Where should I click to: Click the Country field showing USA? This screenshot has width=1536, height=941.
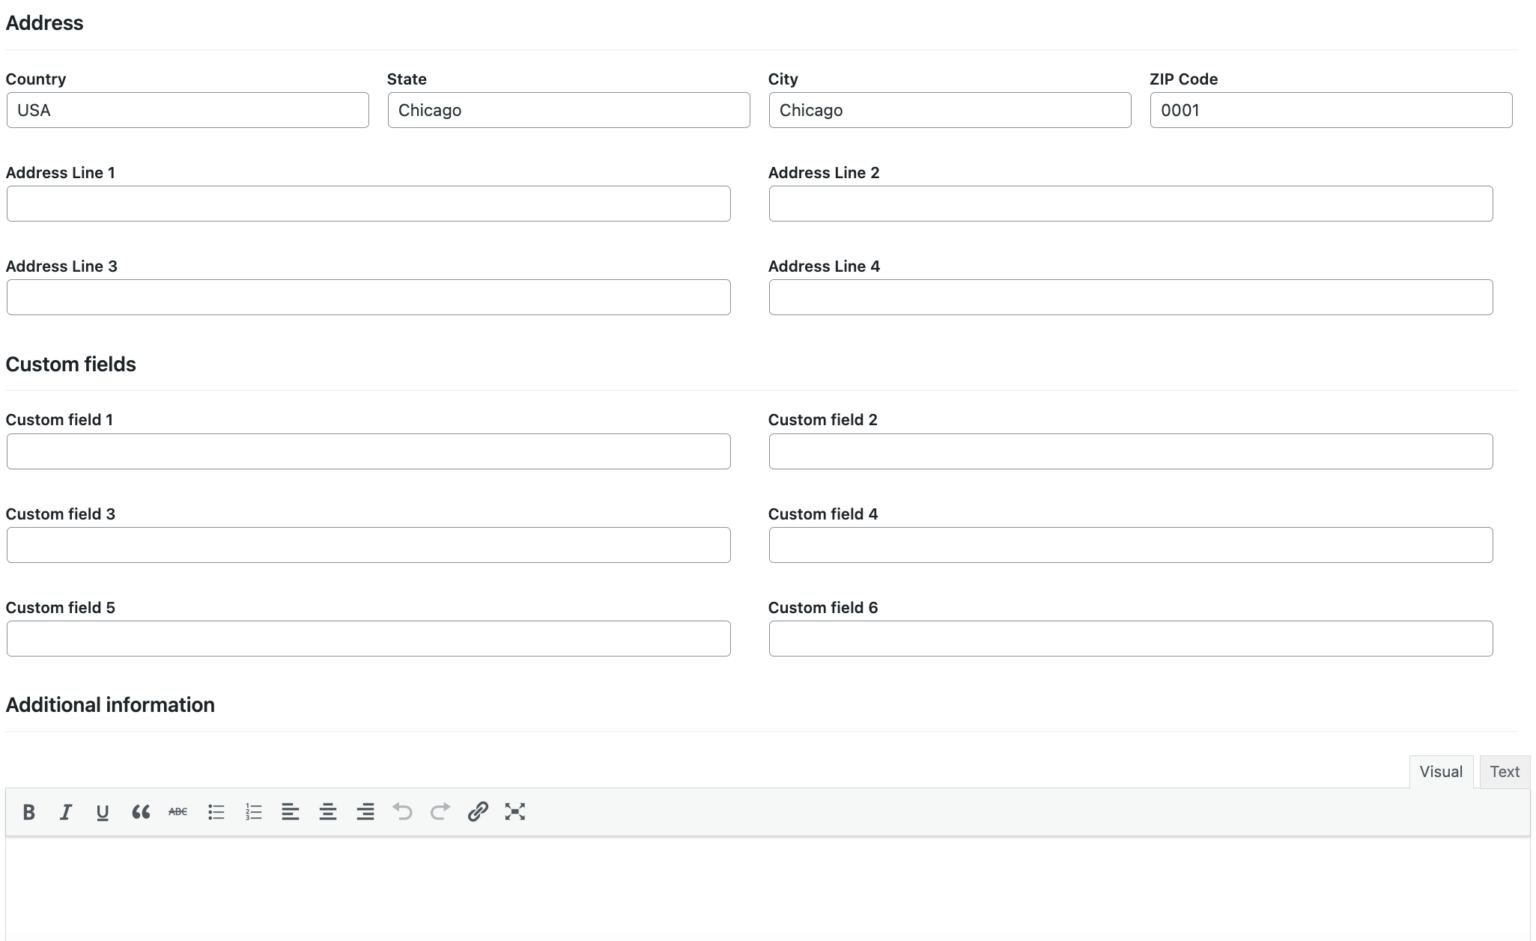tap(187, 110)
